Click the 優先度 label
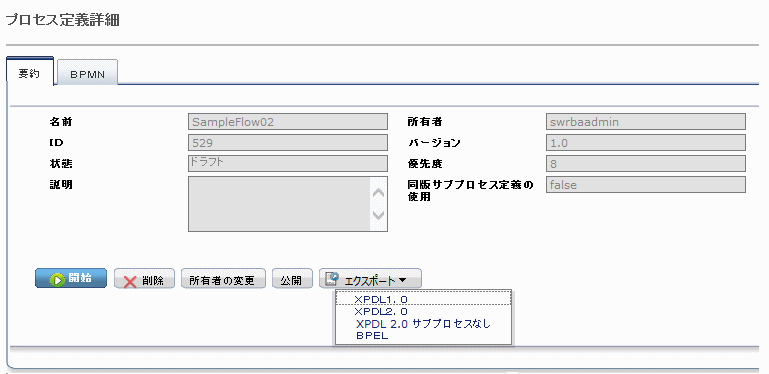This screenshot has height=374, width=769. point(425,163)
